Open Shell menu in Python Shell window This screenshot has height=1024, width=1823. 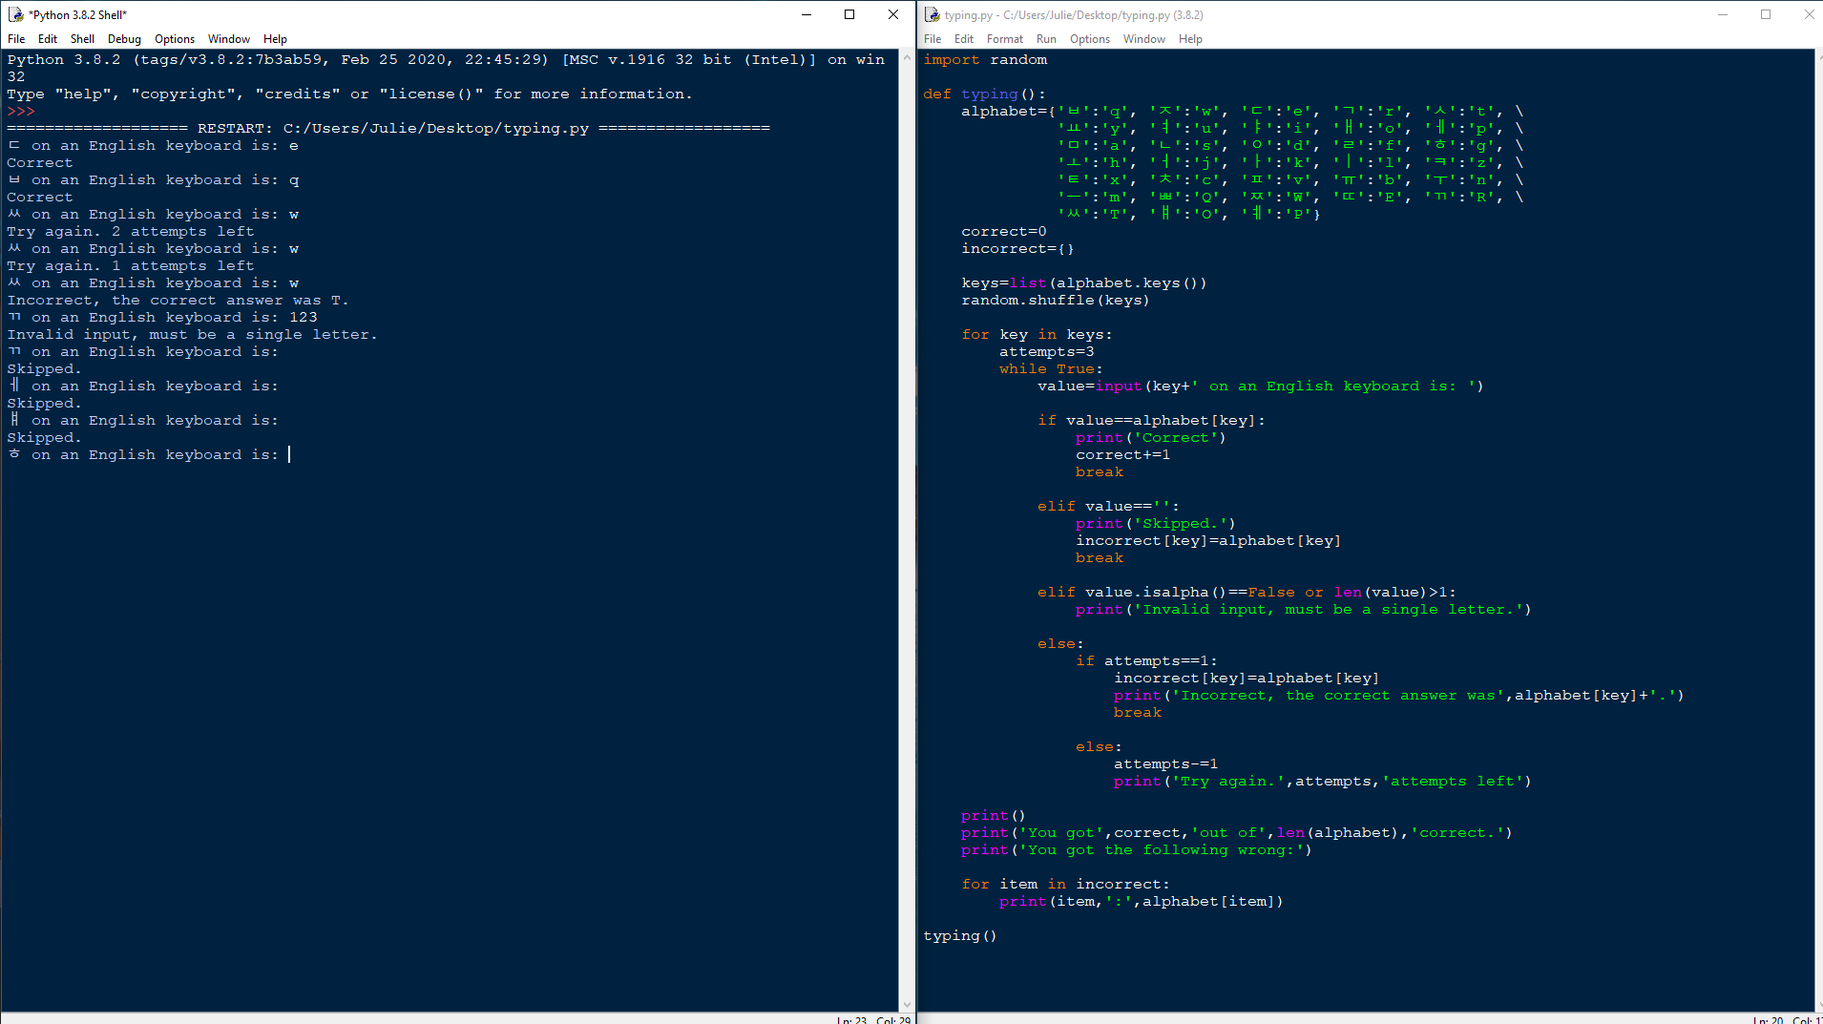[82, 39]
